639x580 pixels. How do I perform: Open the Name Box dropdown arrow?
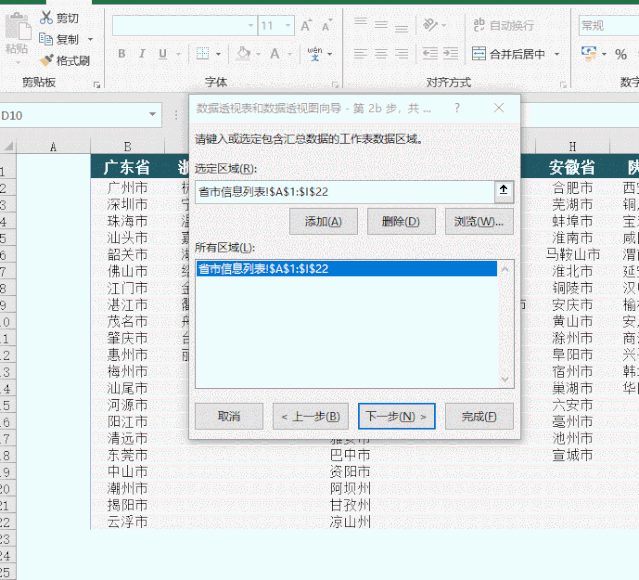(x=152, y=115)
